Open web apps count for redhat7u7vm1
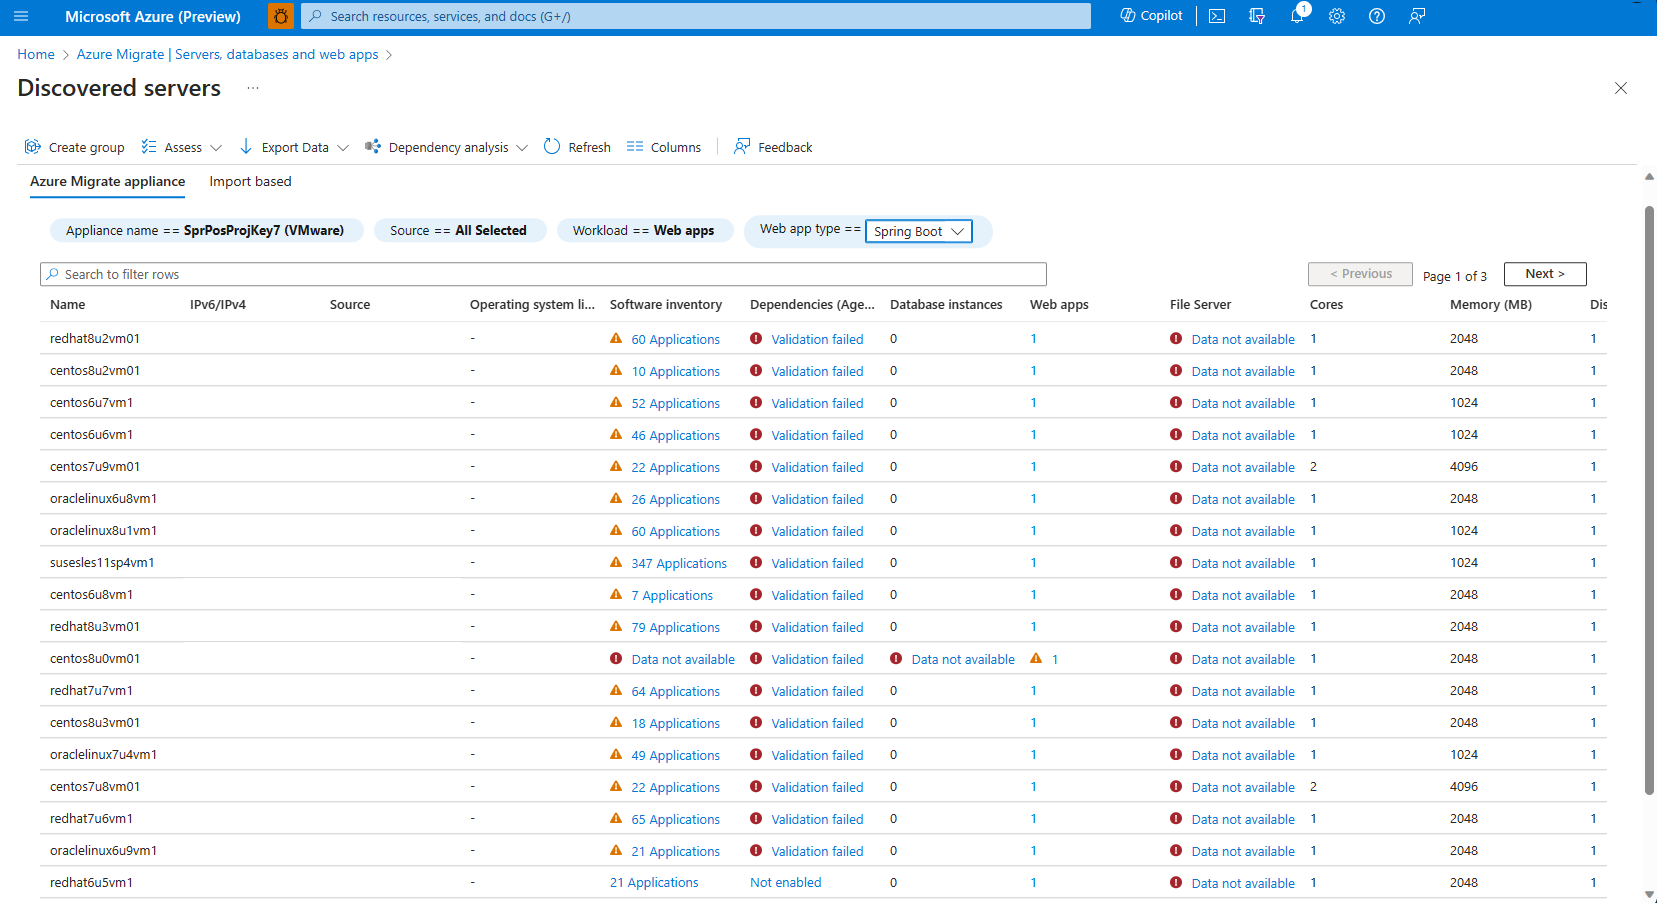 [1034, 691]
